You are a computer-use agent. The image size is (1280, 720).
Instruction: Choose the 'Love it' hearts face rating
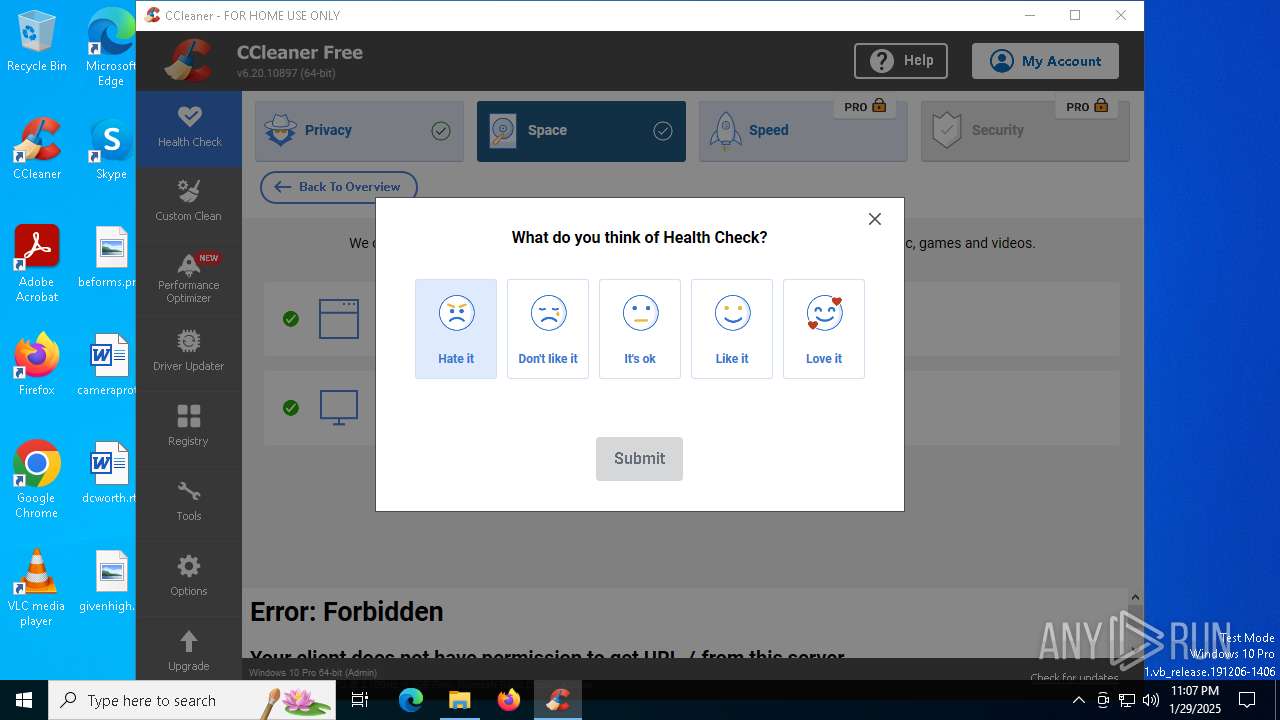coord(824,329)
